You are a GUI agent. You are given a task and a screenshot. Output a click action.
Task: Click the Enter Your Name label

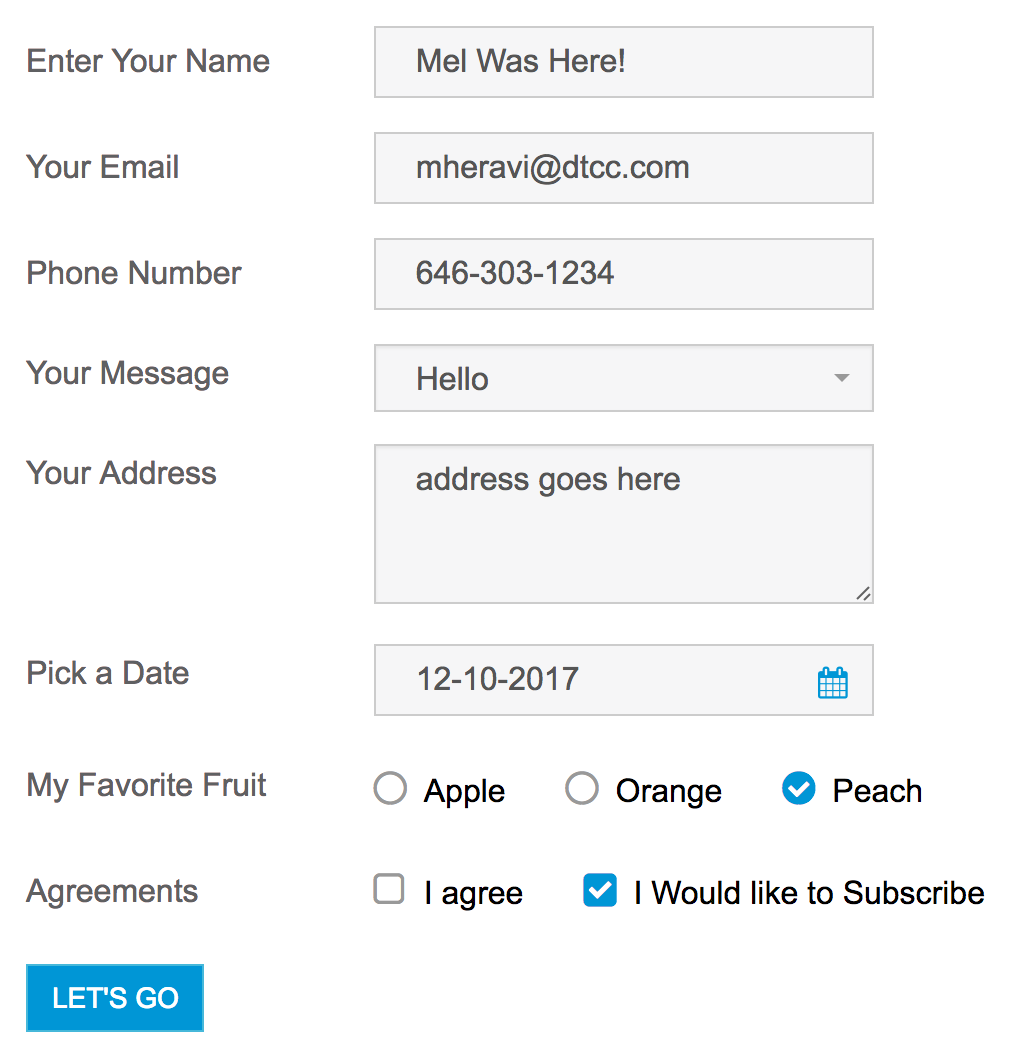[x=148, y=61]
